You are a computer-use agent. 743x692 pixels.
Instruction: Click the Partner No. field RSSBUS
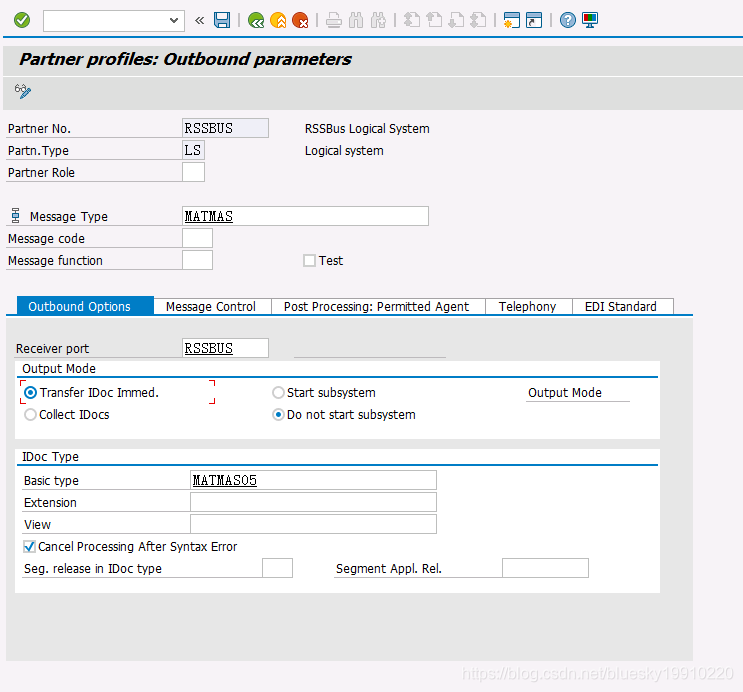pos(226,128)
